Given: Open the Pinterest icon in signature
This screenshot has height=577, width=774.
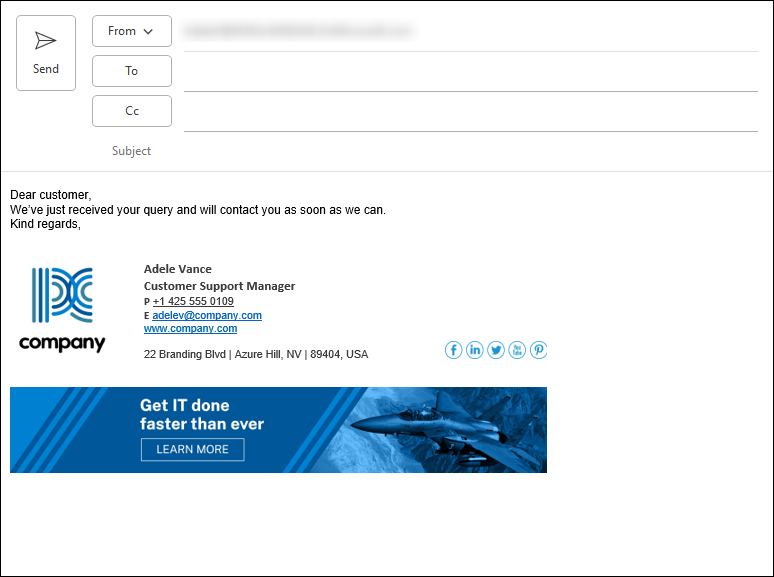Looking at the screenshot, I should tap(538, 350).
